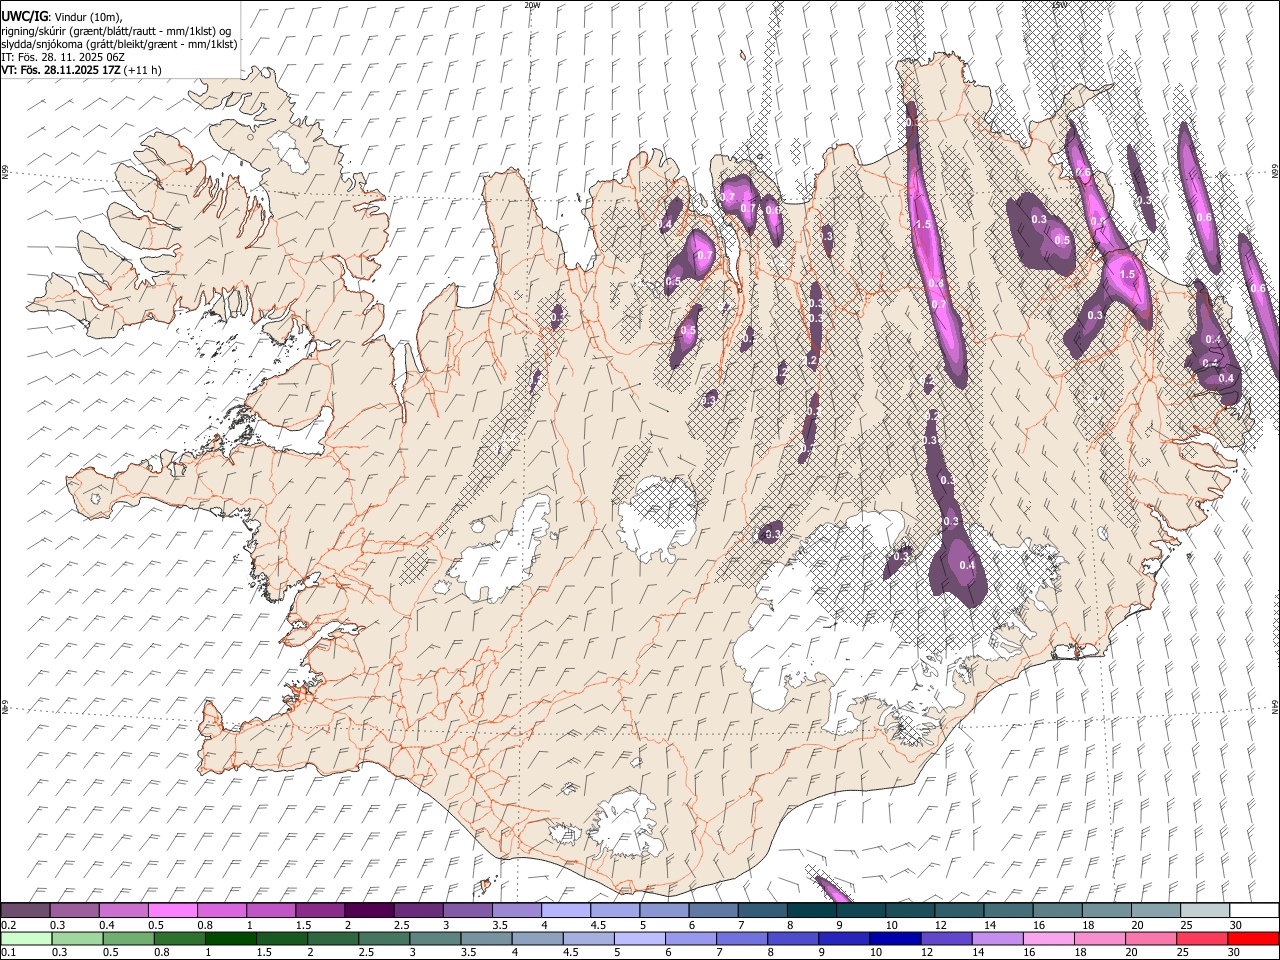Click the '64N' latitude label on right edge
The width and height of the screenshot is (1280, 960).
(x=1275, y=706)
